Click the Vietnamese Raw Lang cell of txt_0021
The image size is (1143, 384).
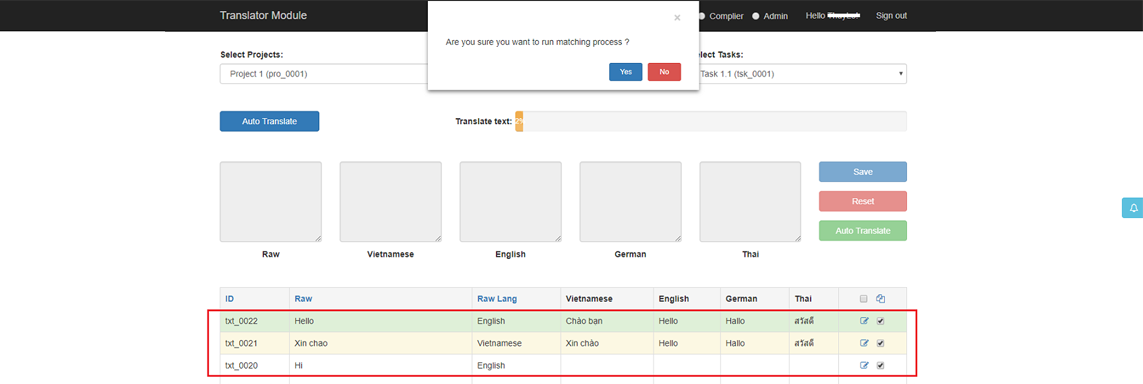click(x=516, y=342)
